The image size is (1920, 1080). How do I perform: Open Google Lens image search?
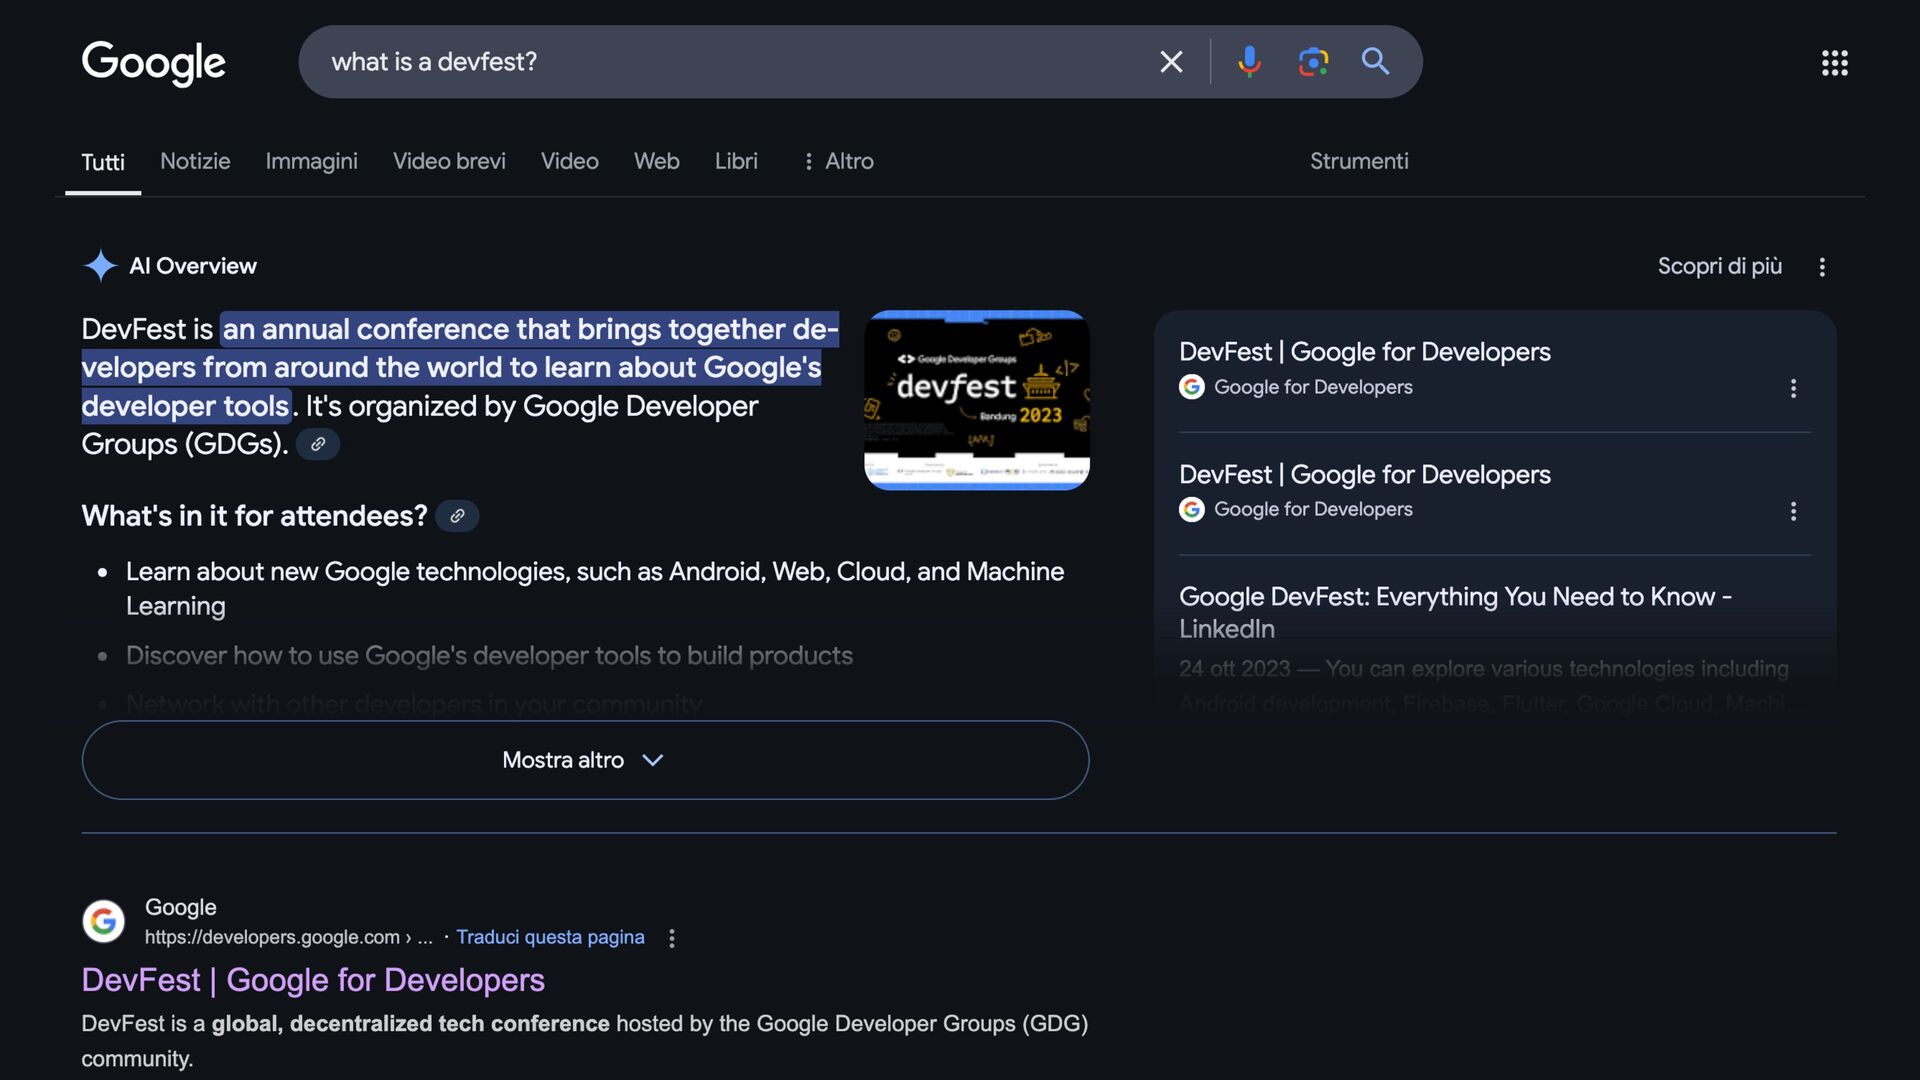tap(1313, 62)
